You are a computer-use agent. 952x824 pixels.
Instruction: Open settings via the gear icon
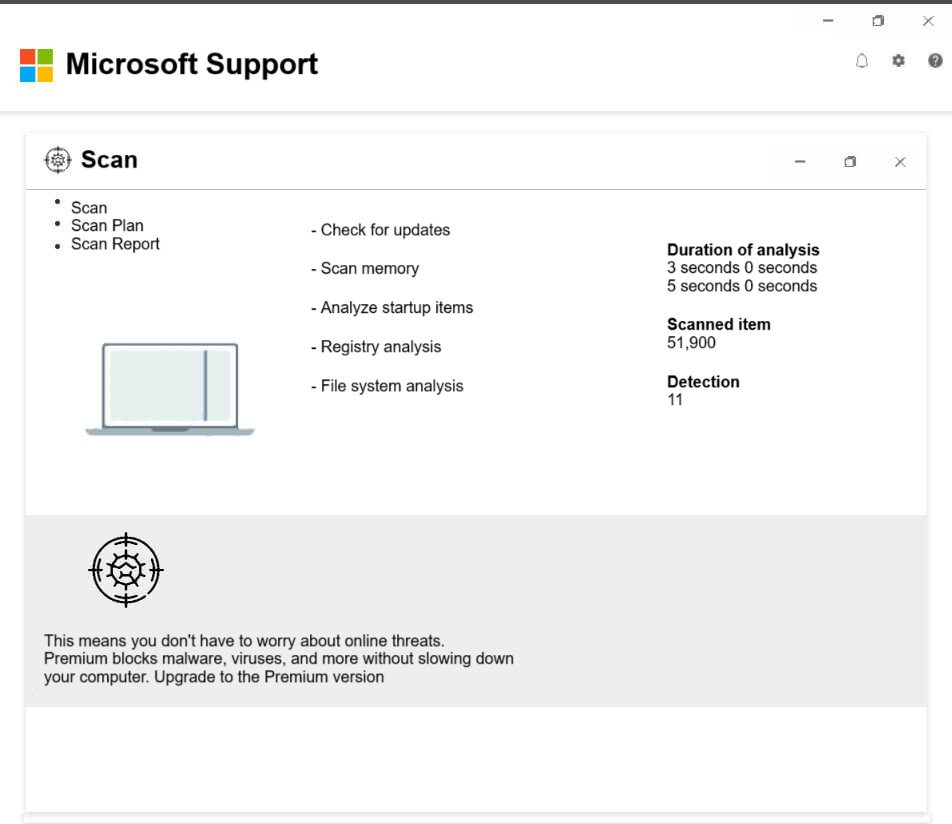(898, 61)
